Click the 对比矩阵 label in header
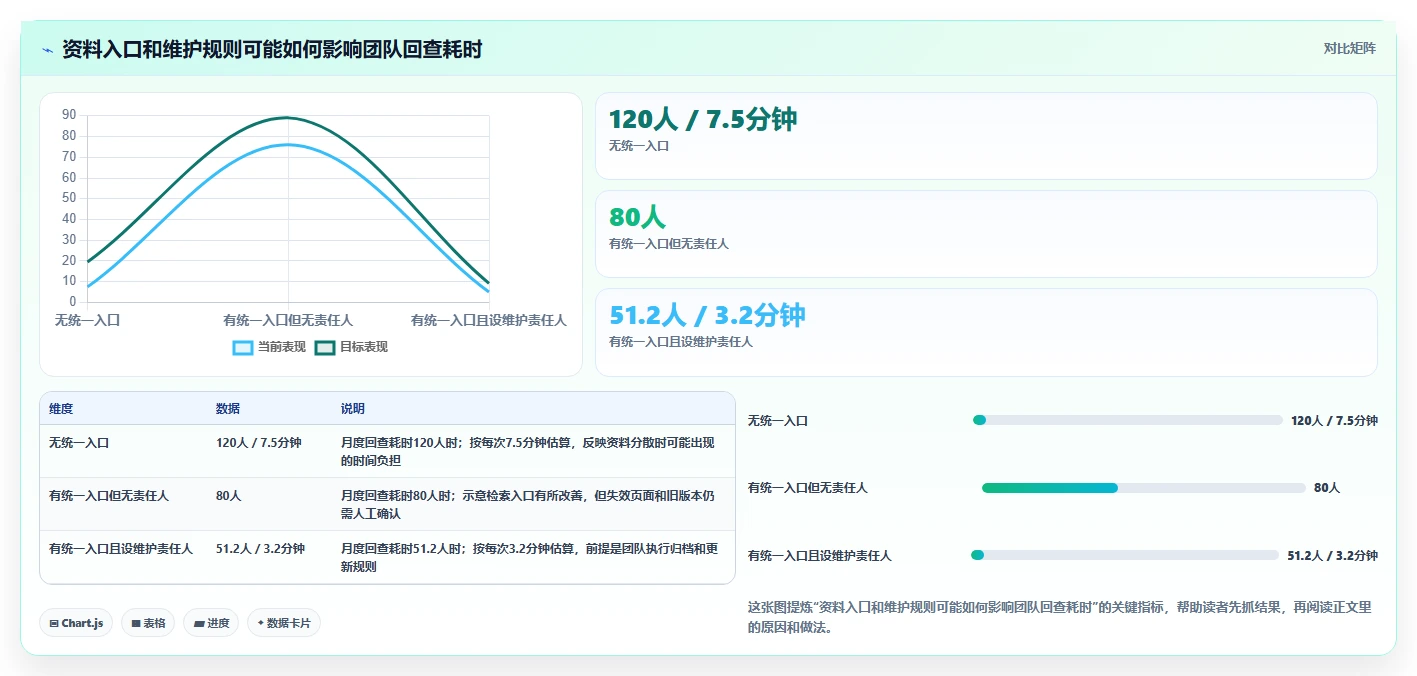1417x676 pixels. point(1349,48)
